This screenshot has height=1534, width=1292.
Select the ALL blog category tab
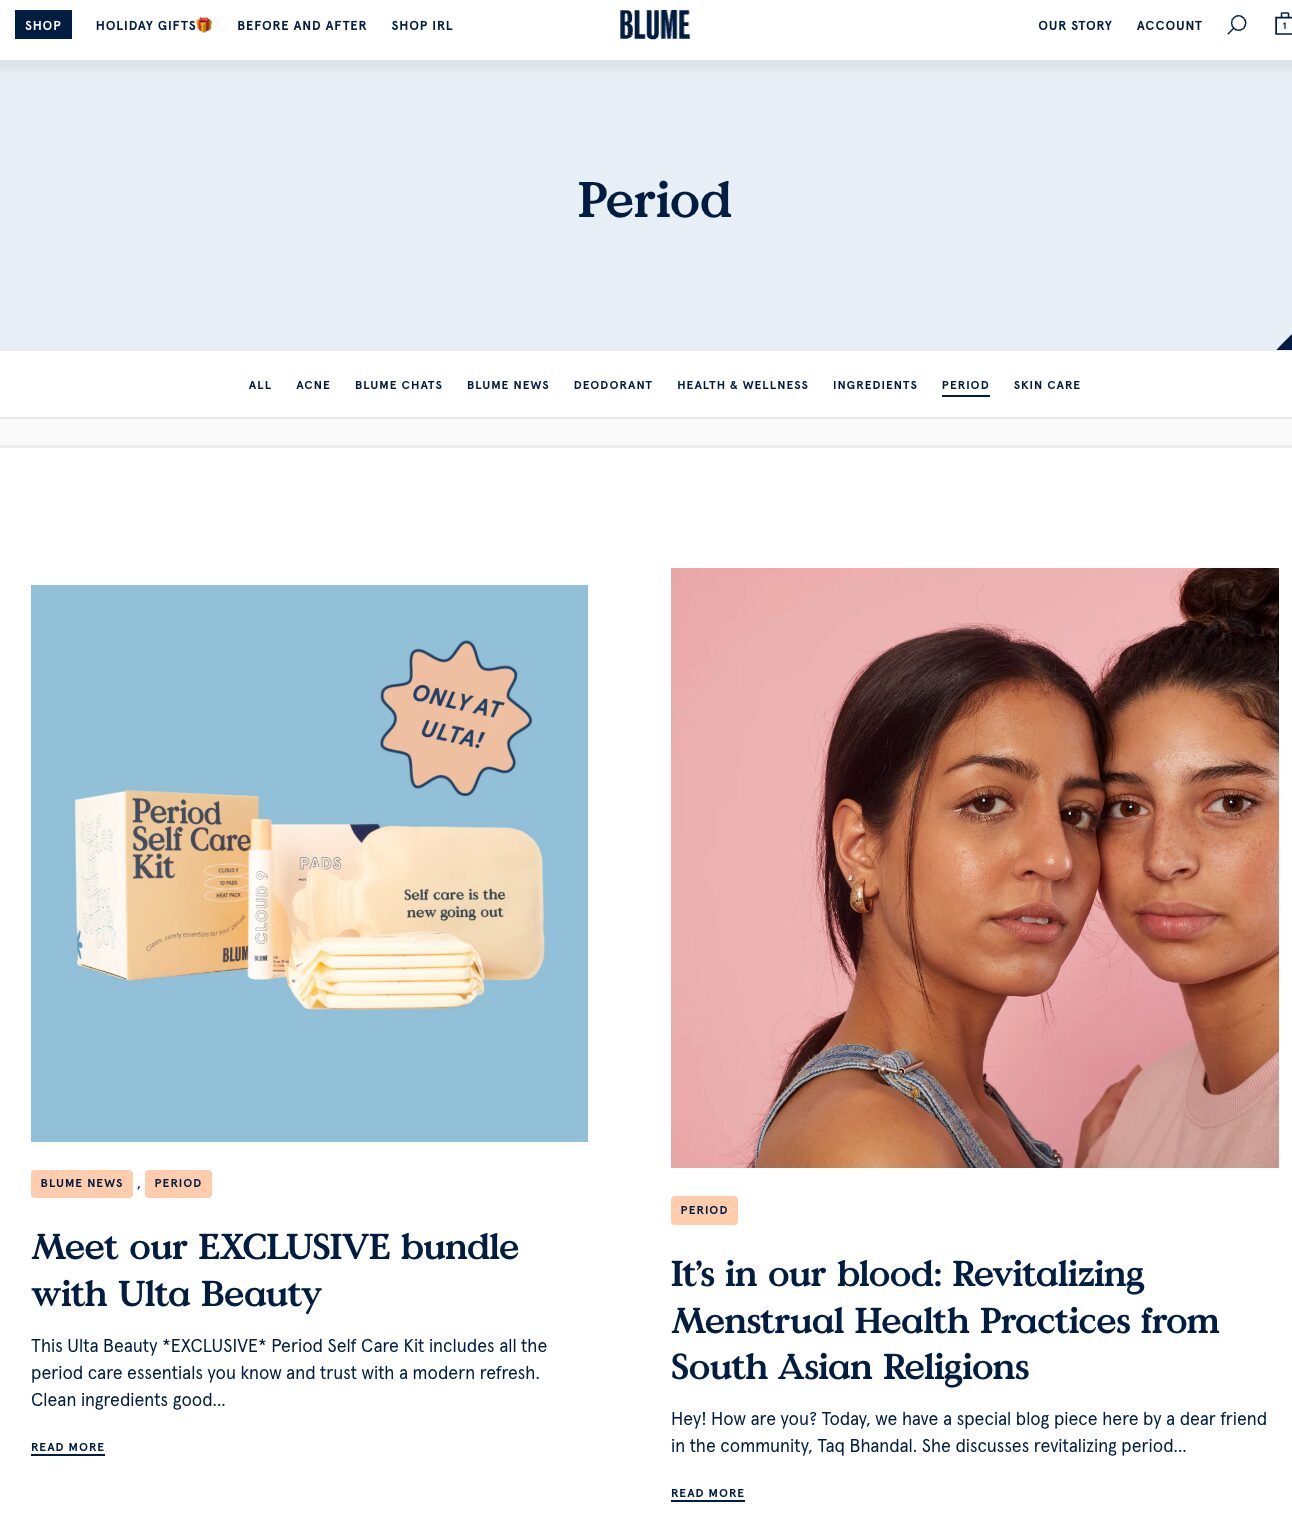coord(260,385)
